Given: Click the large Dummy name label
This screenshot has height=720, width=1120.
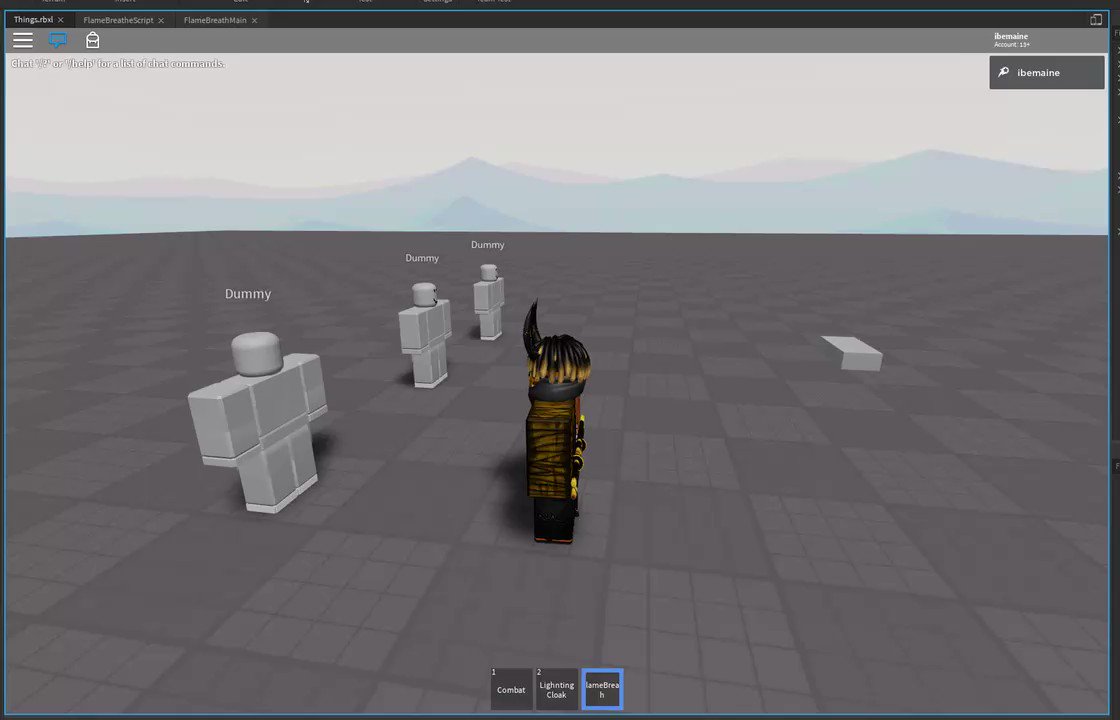Looking at the screenshot, I should [x=248, y=294].
